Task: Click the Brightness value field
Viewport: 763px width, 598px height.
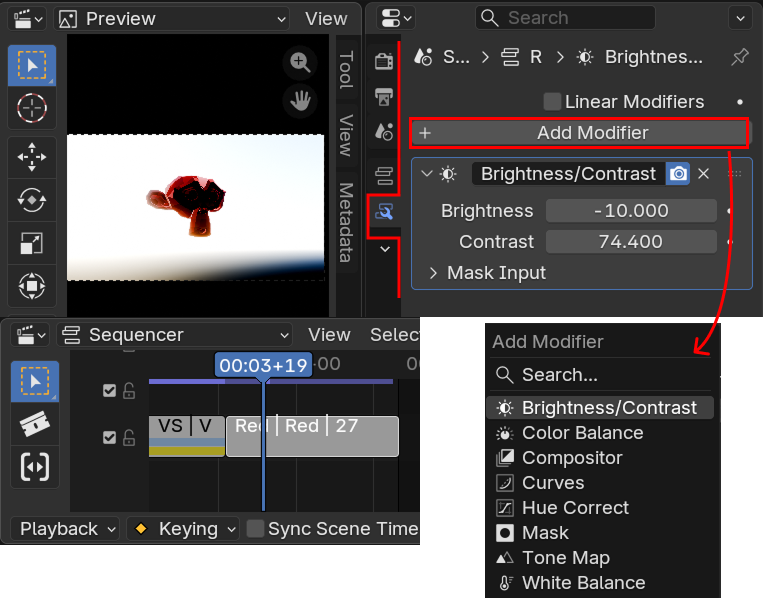Action: pos(630,211)
